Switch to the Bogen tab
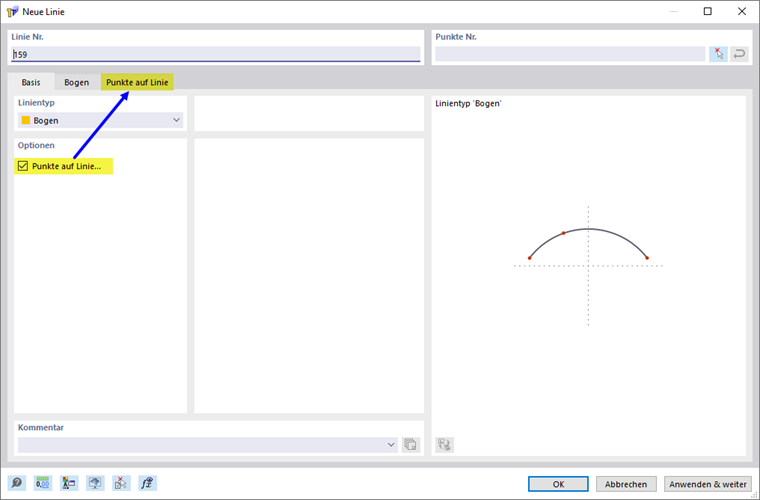This screenshot has height=500, width=760. [x=77, y=82]
